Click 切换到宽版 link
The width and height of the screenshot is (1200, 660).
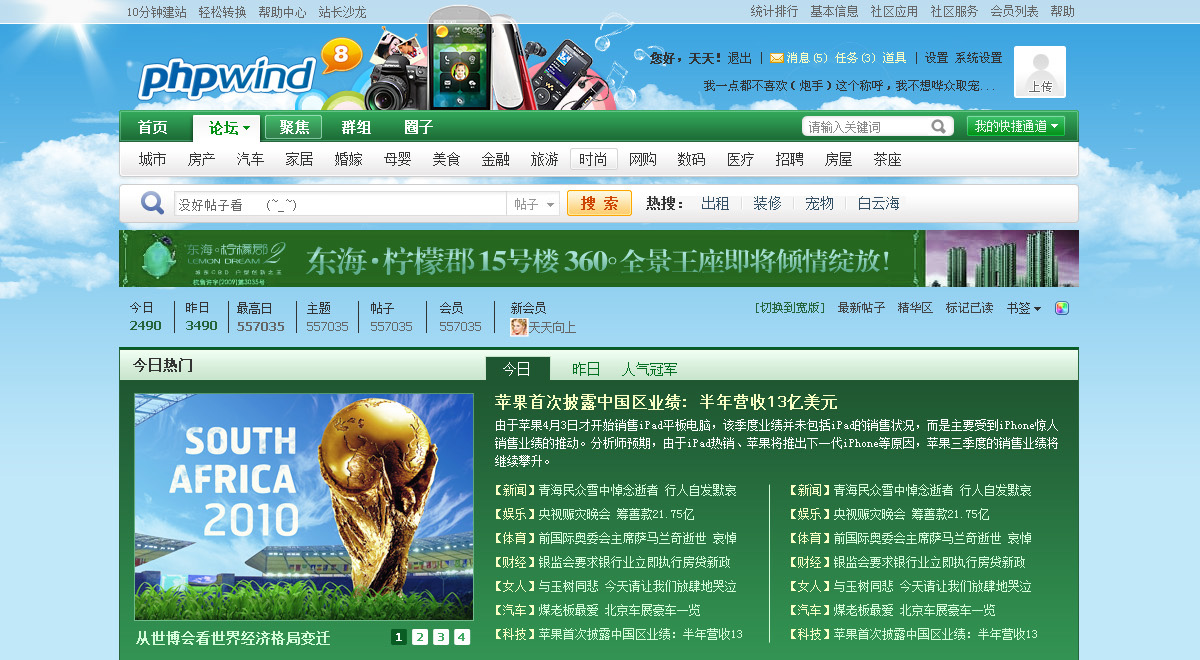[790, 308]
